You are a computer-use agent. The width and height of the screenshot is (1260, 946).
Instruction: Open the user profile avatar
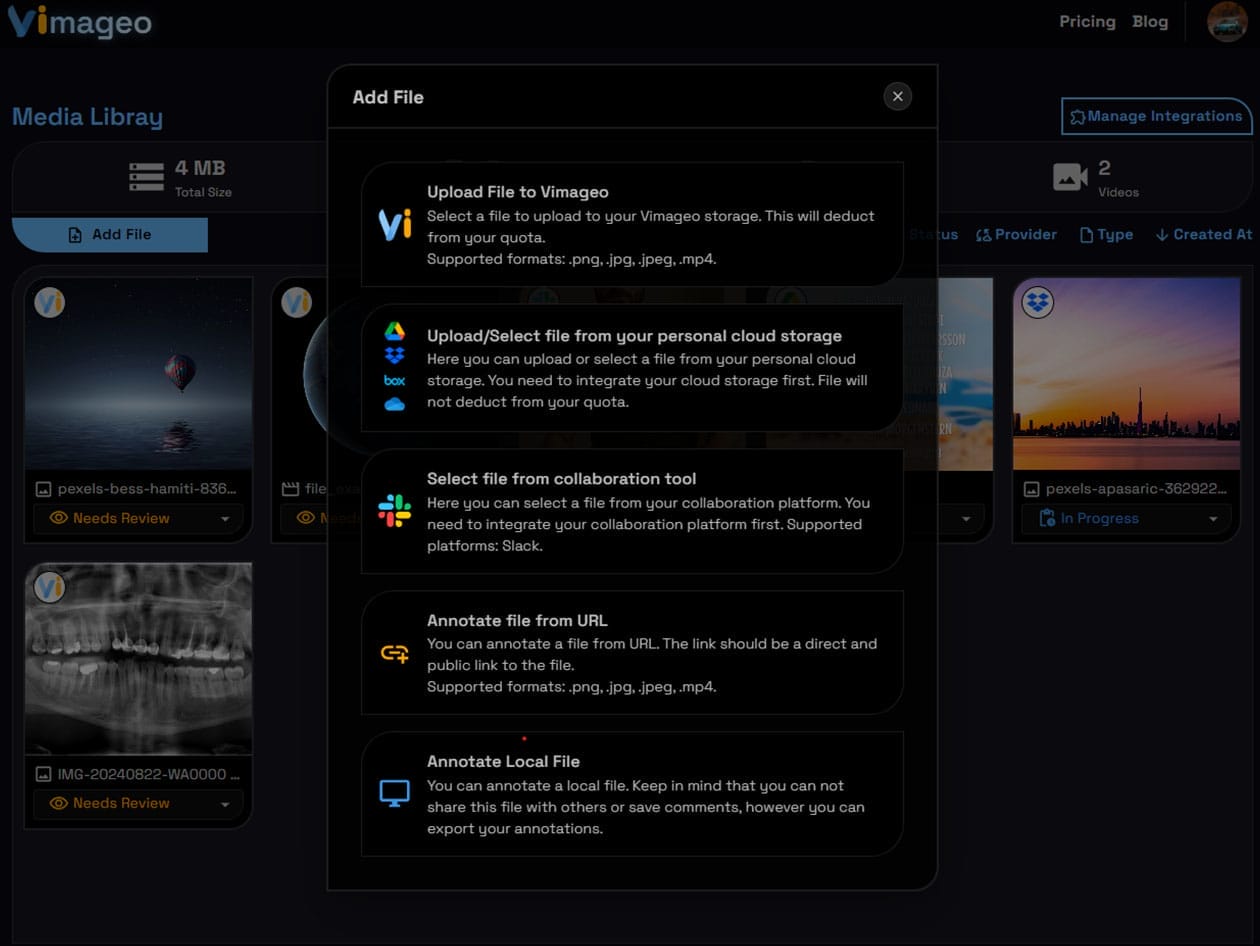(1226, 22)
